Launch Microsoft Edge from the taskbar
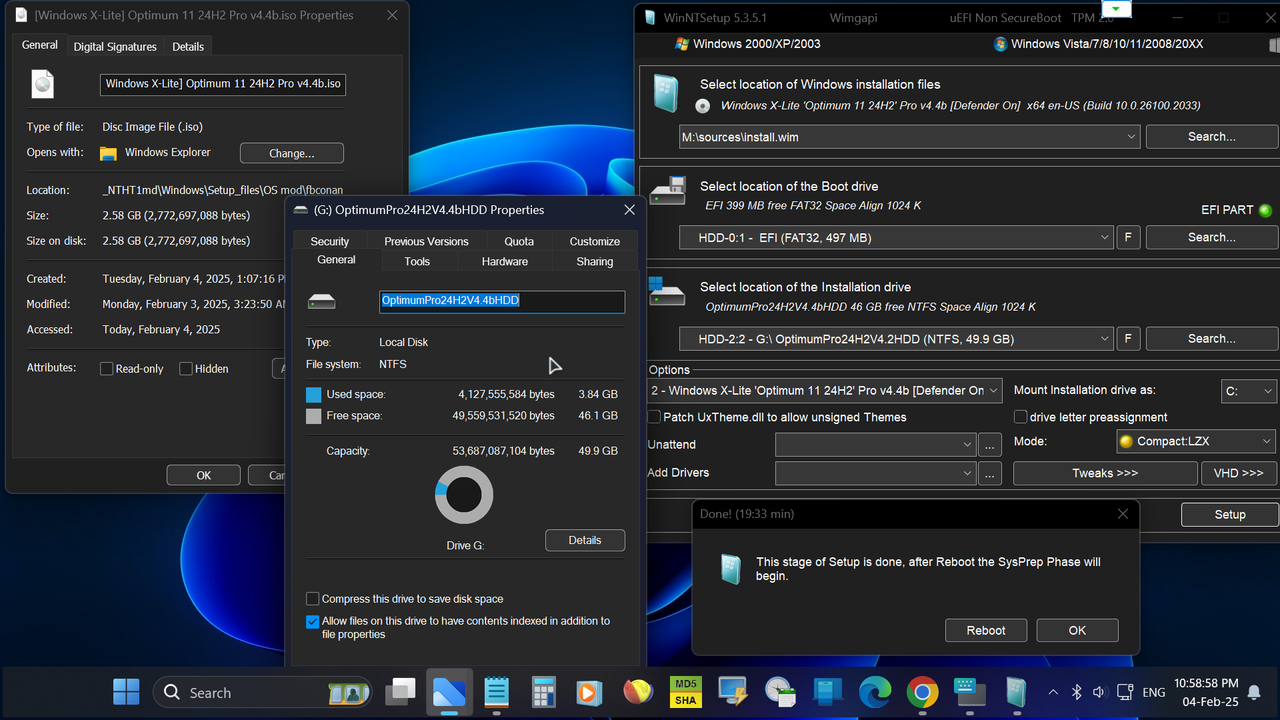Viewport: 1280px width, 720px height. [875, 691]
